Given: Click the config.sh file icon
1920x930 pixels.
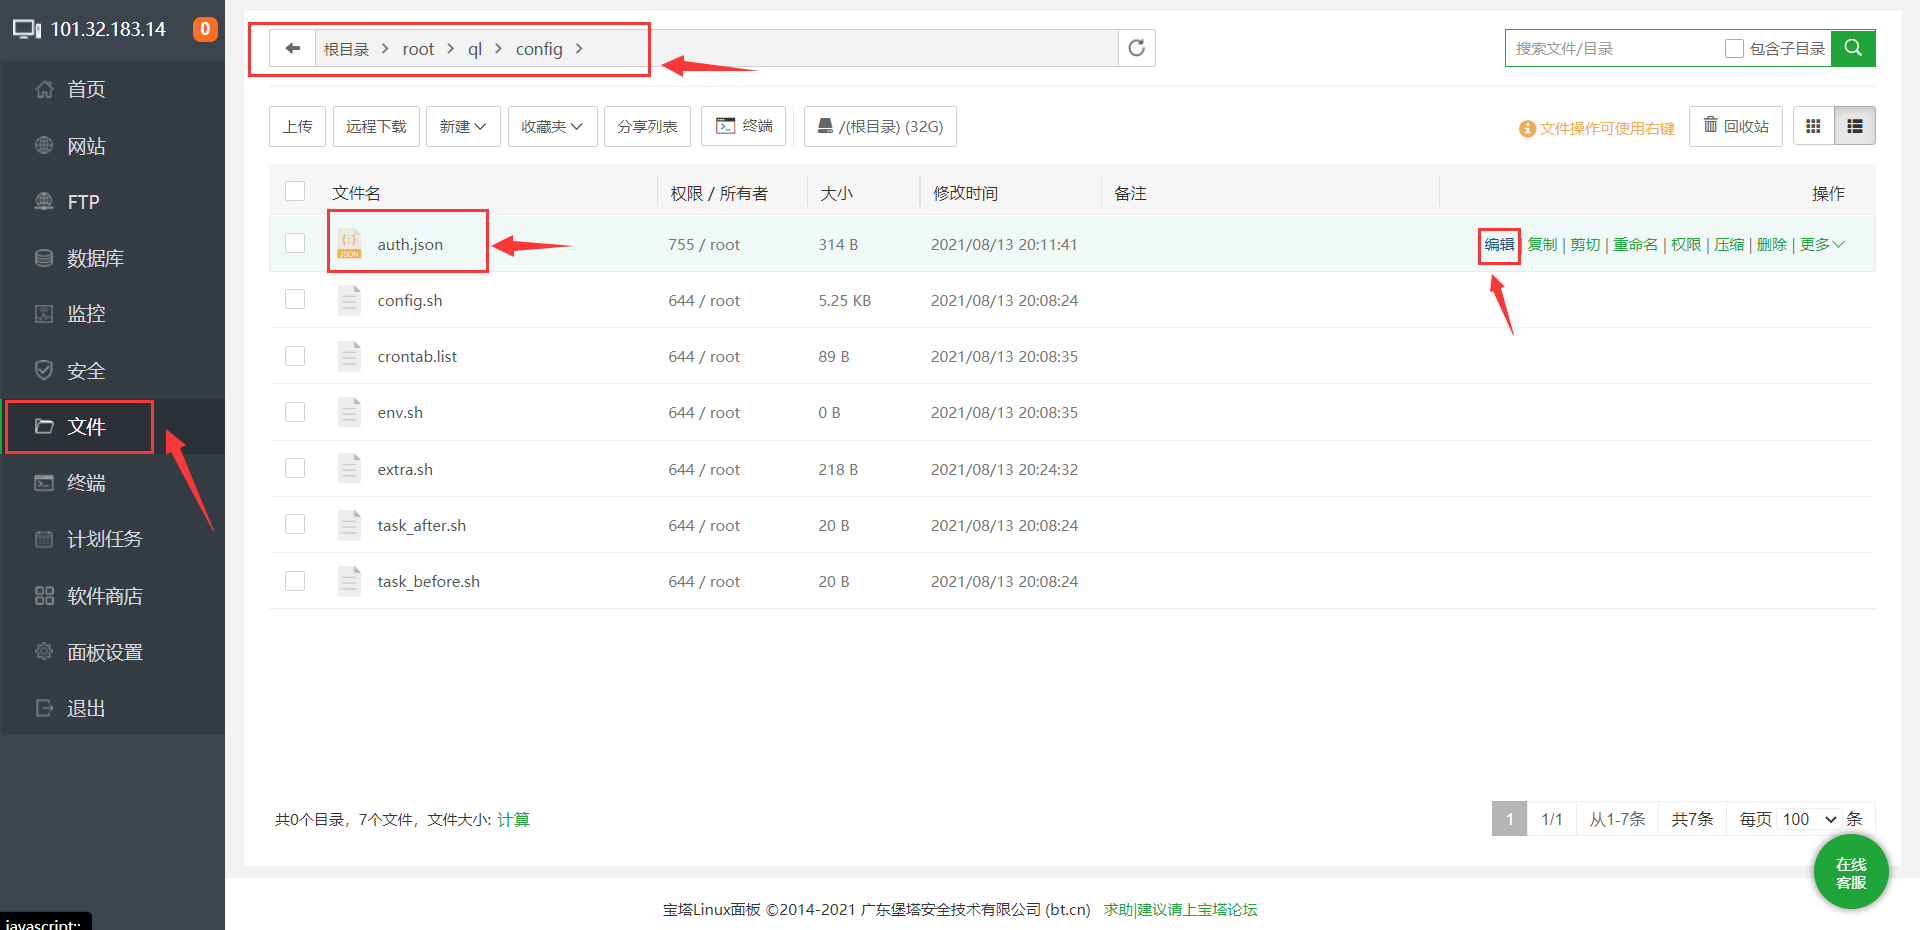Looking at the screenshot, I should [x=349, y=300].
